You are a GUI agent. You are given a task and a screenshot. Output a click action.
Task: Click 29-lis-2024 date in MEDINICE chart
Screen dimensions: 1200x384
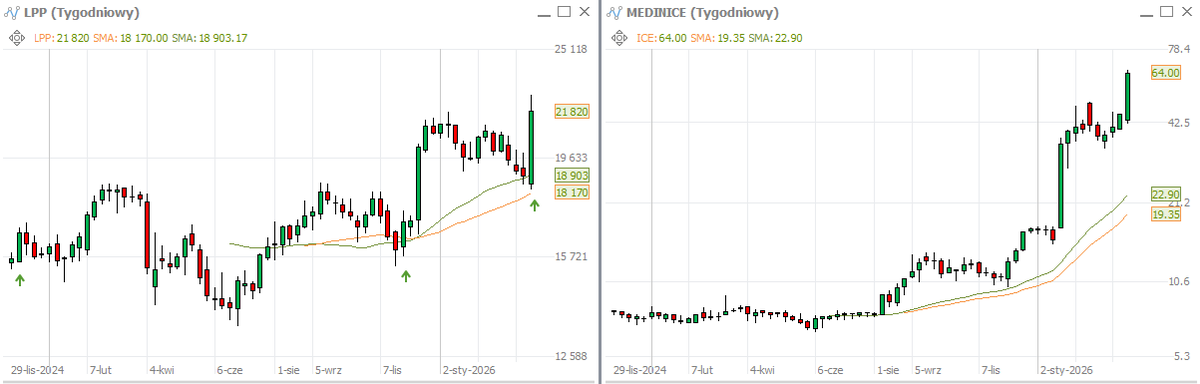coord(640,370)
